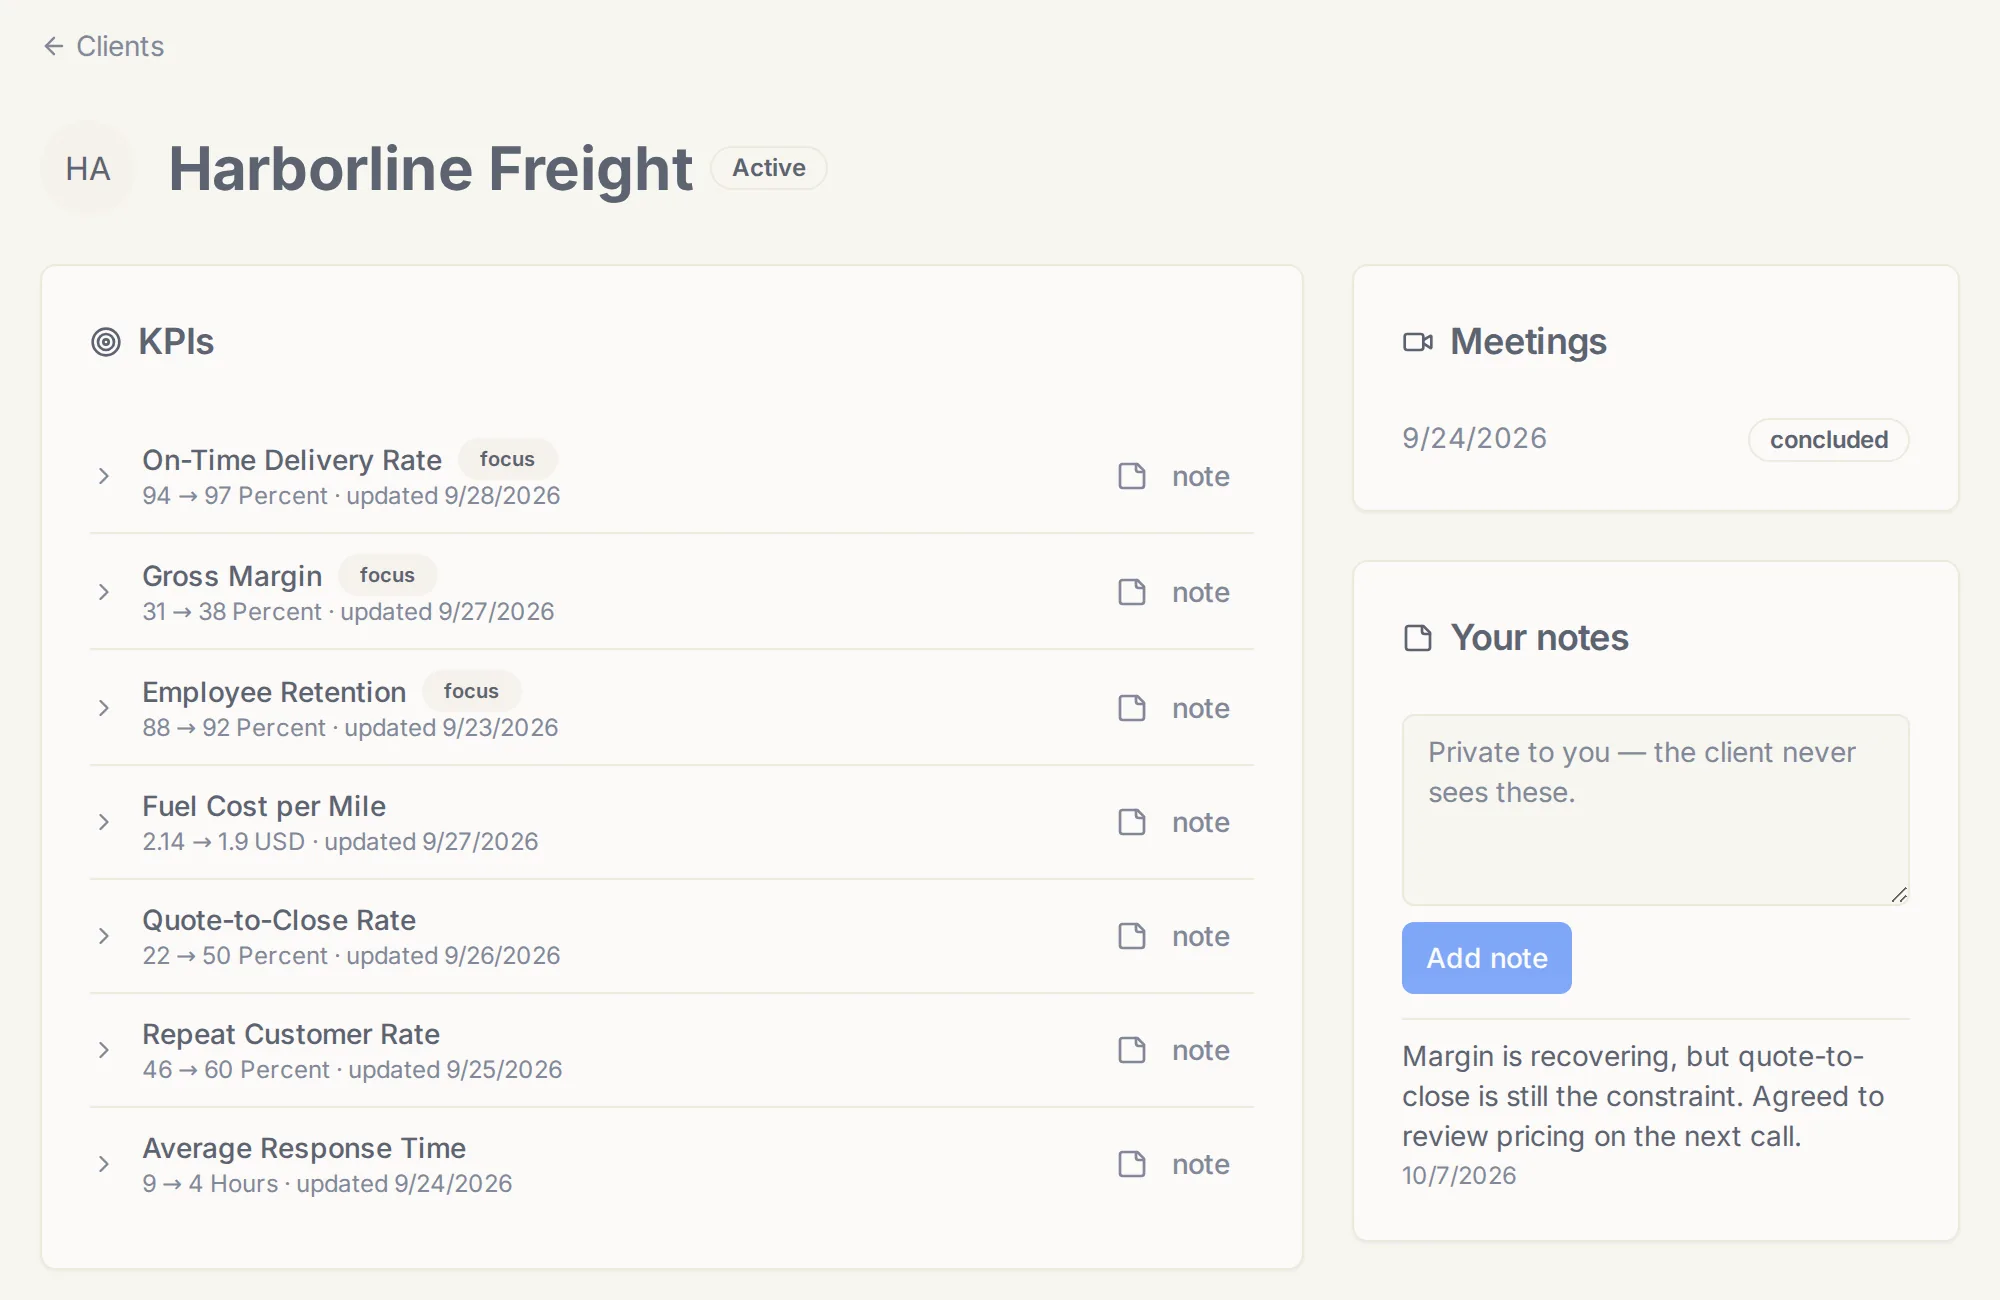Click the Add note button

1487,958
